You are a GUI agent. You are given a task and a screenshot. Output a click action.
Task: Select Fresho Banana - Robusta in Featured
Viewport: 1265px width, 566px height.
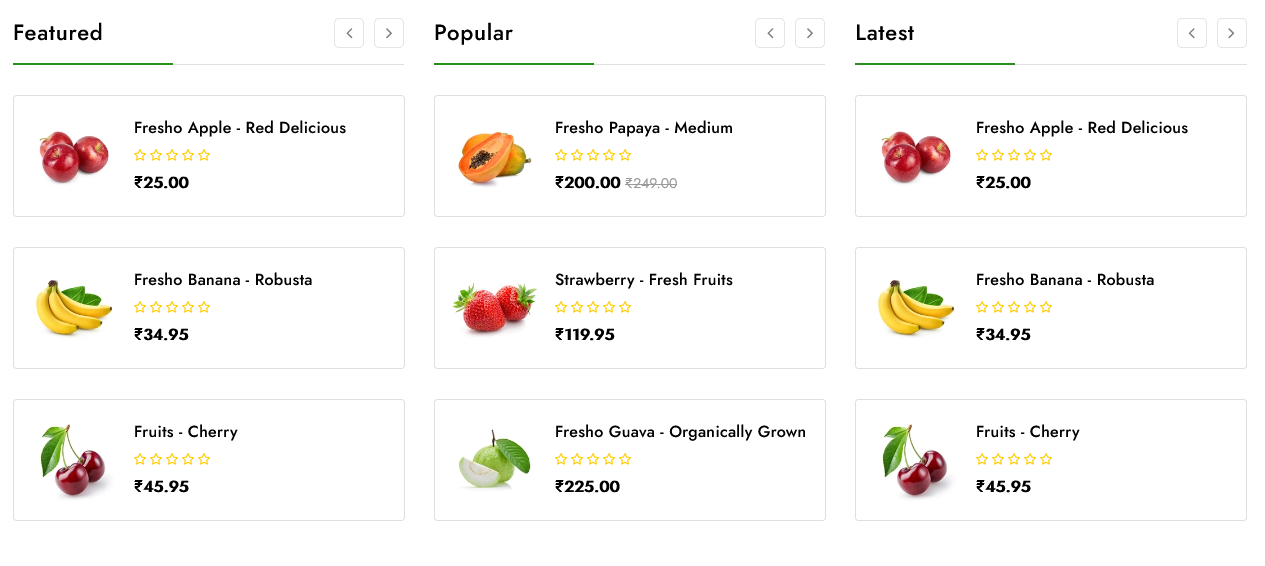pyautogui.click(x=223, y=280)
